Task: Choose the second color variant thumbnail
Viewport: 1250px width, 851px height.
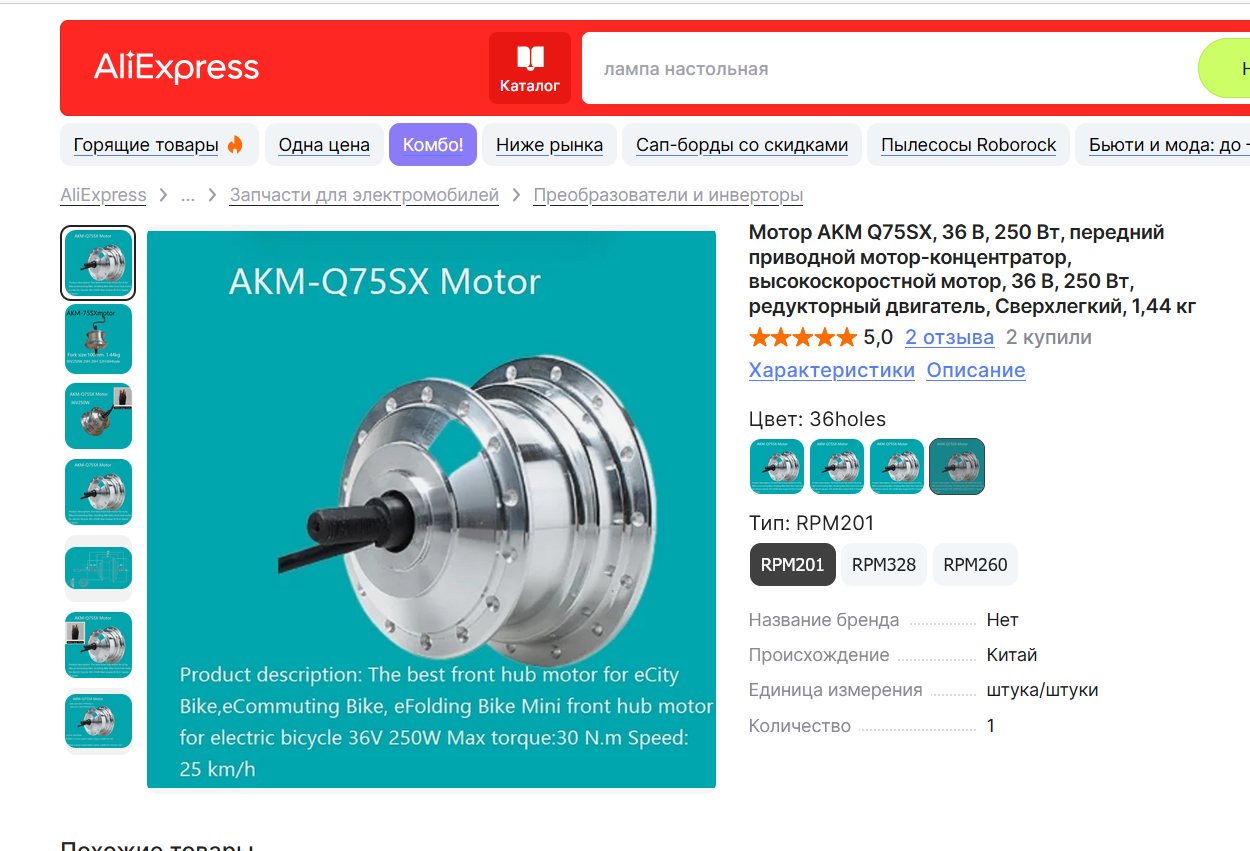Action: (837, 466)
